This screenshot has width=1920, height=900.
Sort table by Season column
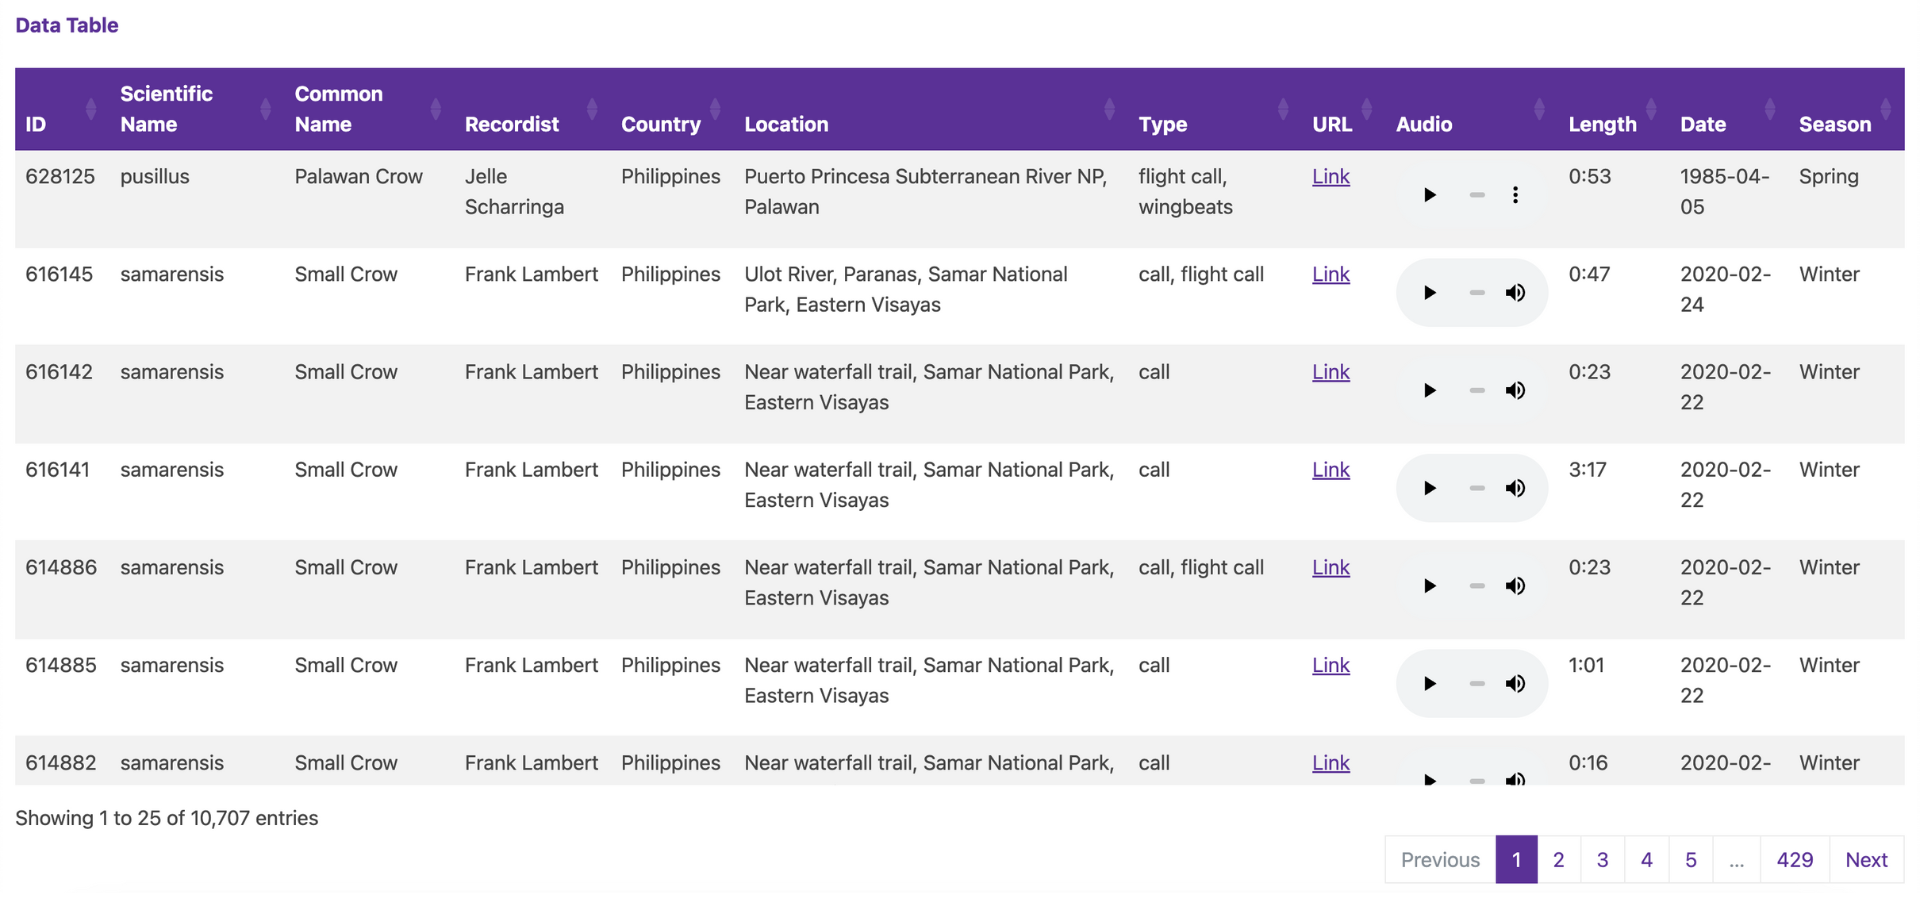click(x=1847, y=109)
